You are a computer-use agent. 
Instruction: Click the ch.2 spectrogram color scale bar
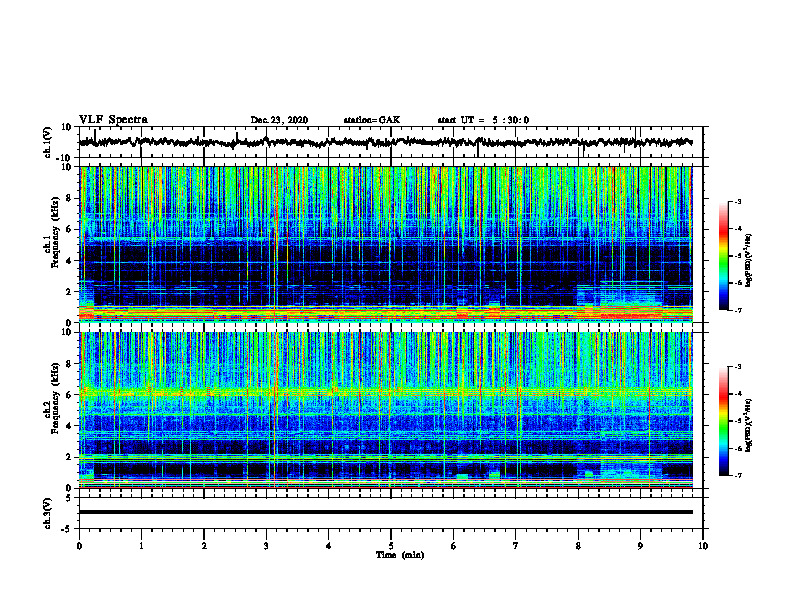click(x=723, y=421)
